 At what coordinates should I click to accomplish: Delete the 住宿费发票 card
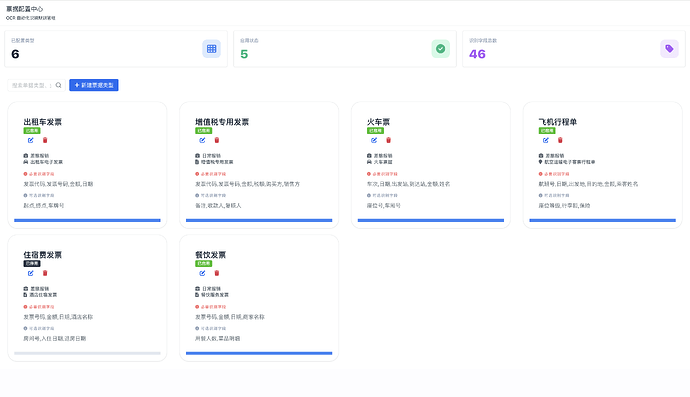pyautogui.click(x=45, y=273)
